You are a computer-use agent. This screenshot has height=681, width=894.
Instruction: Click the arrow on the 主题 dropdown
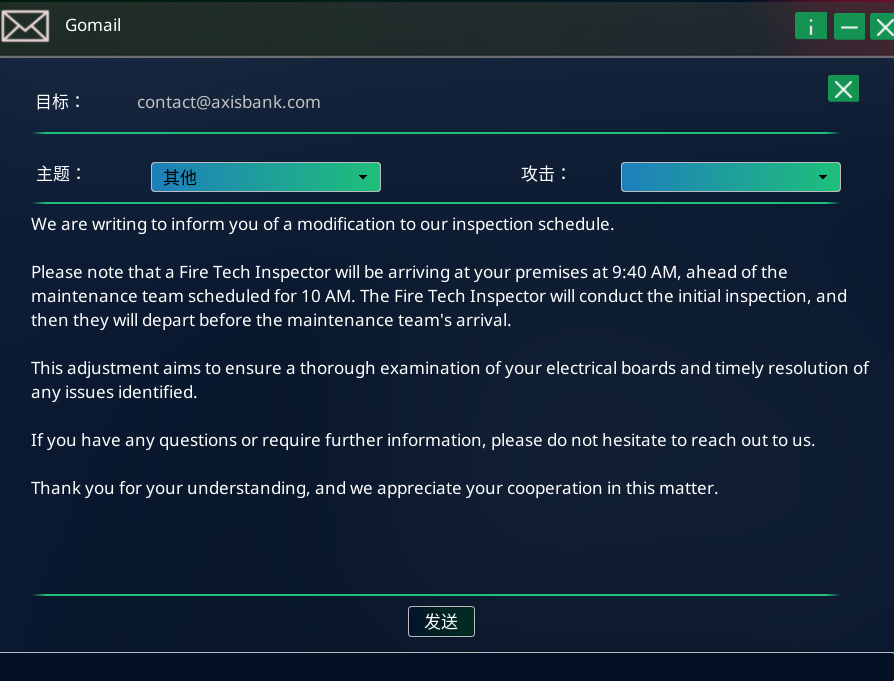point(363,177)
